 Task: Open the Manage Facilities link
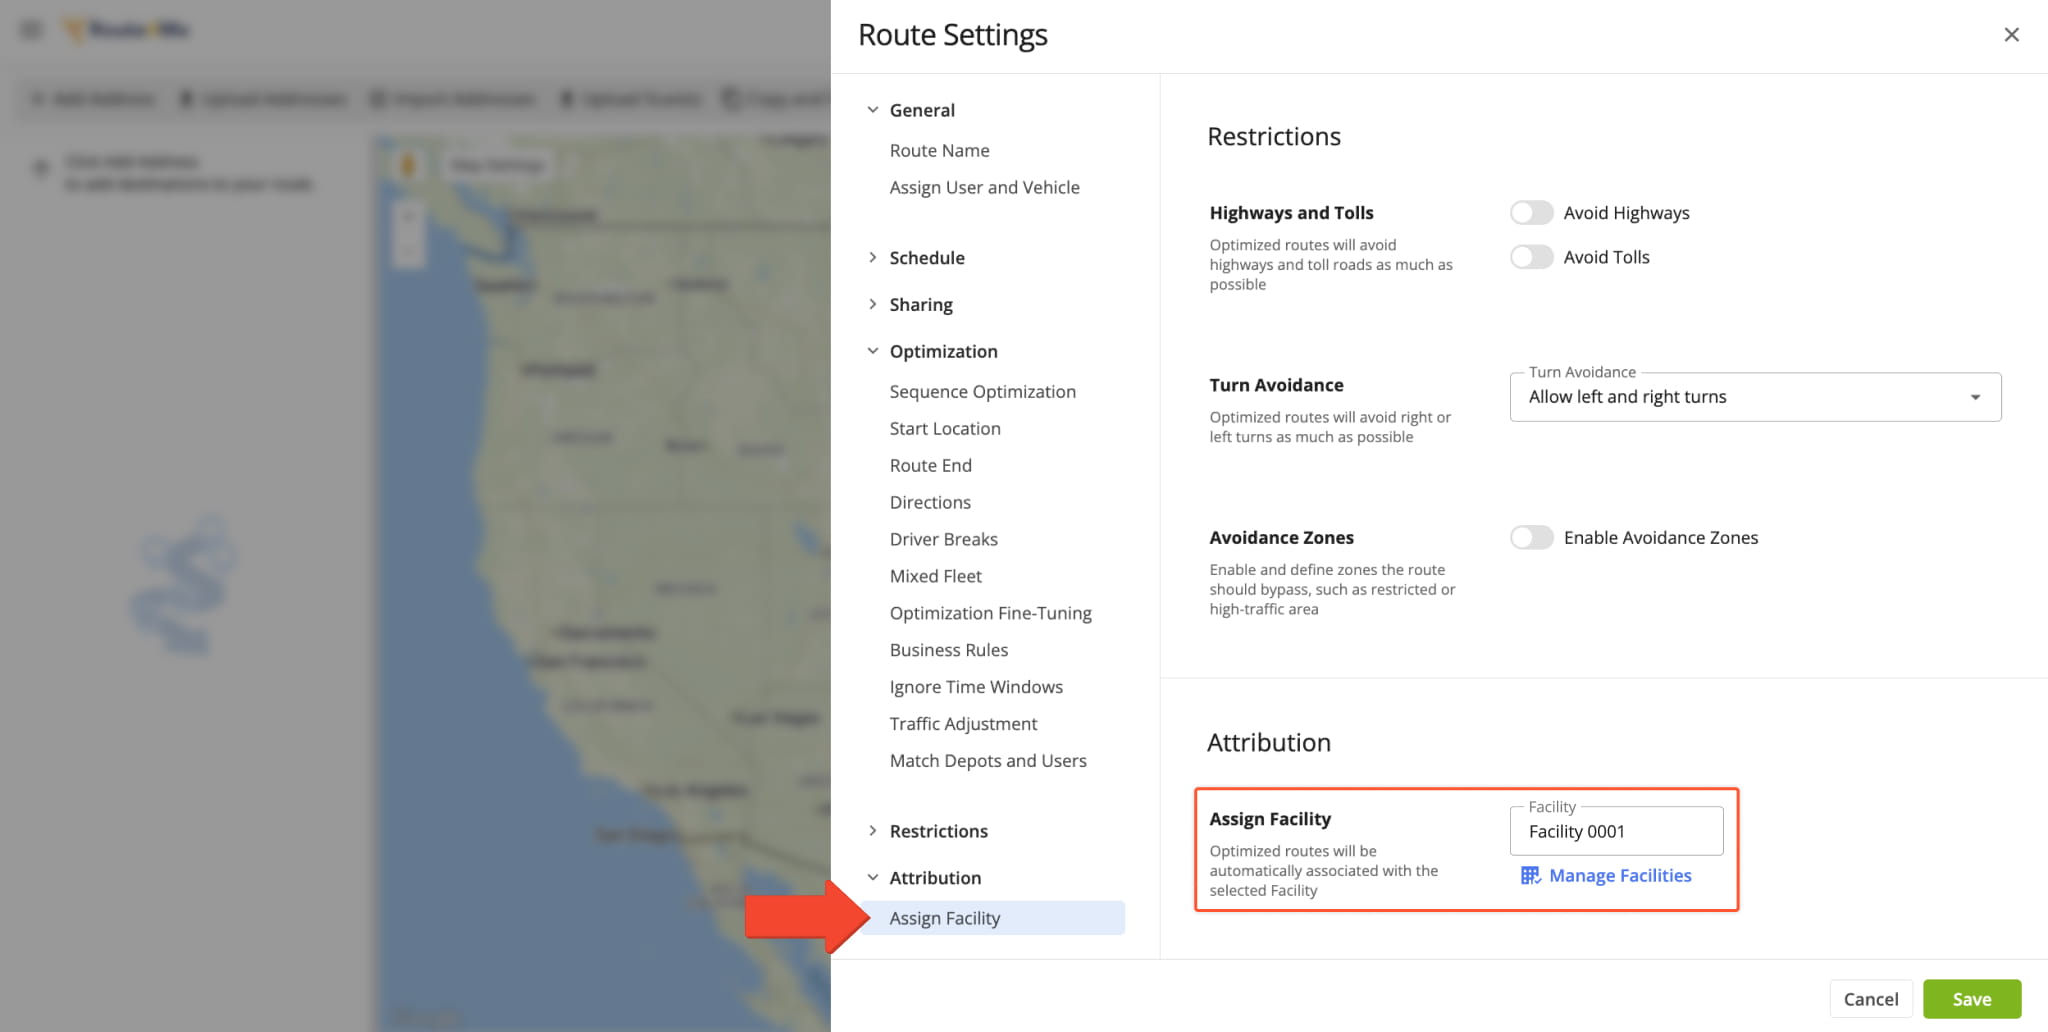[x=1619, y=876]
